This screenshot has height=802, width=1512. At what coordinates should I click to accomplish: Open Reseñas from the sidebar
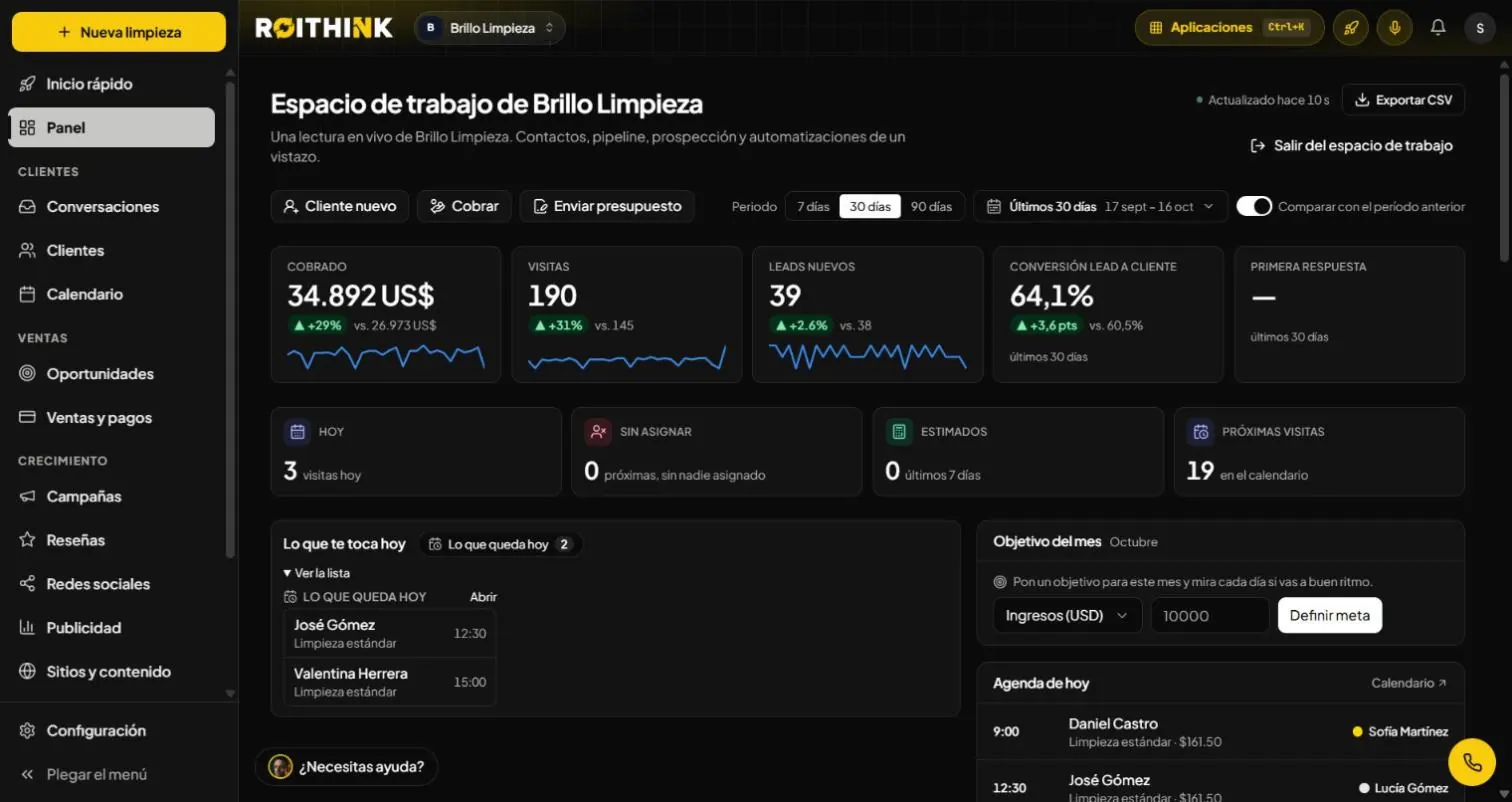112,540
